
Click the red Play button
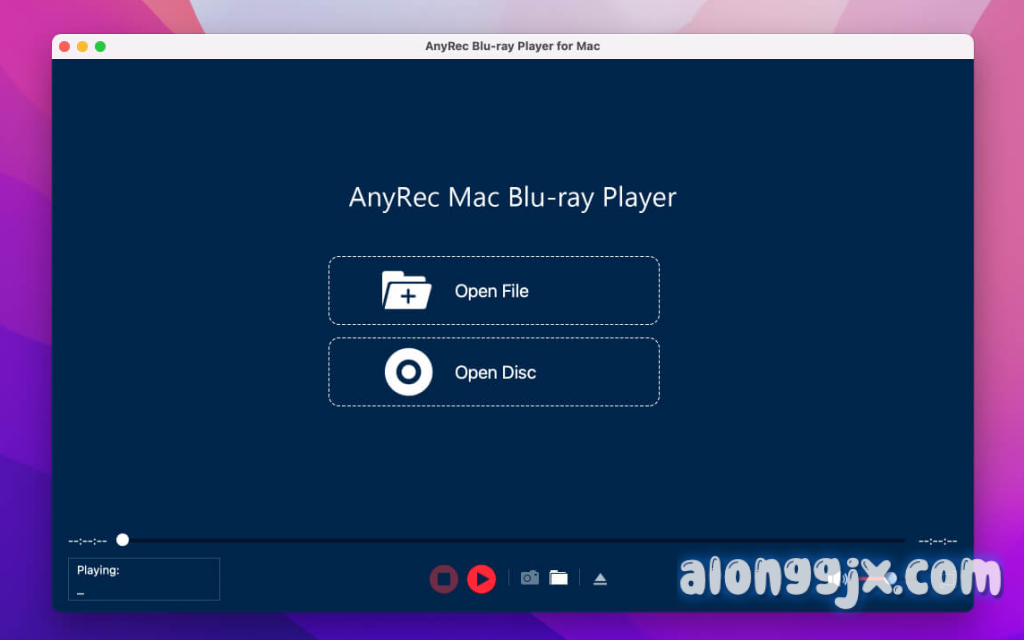point(481,578)
